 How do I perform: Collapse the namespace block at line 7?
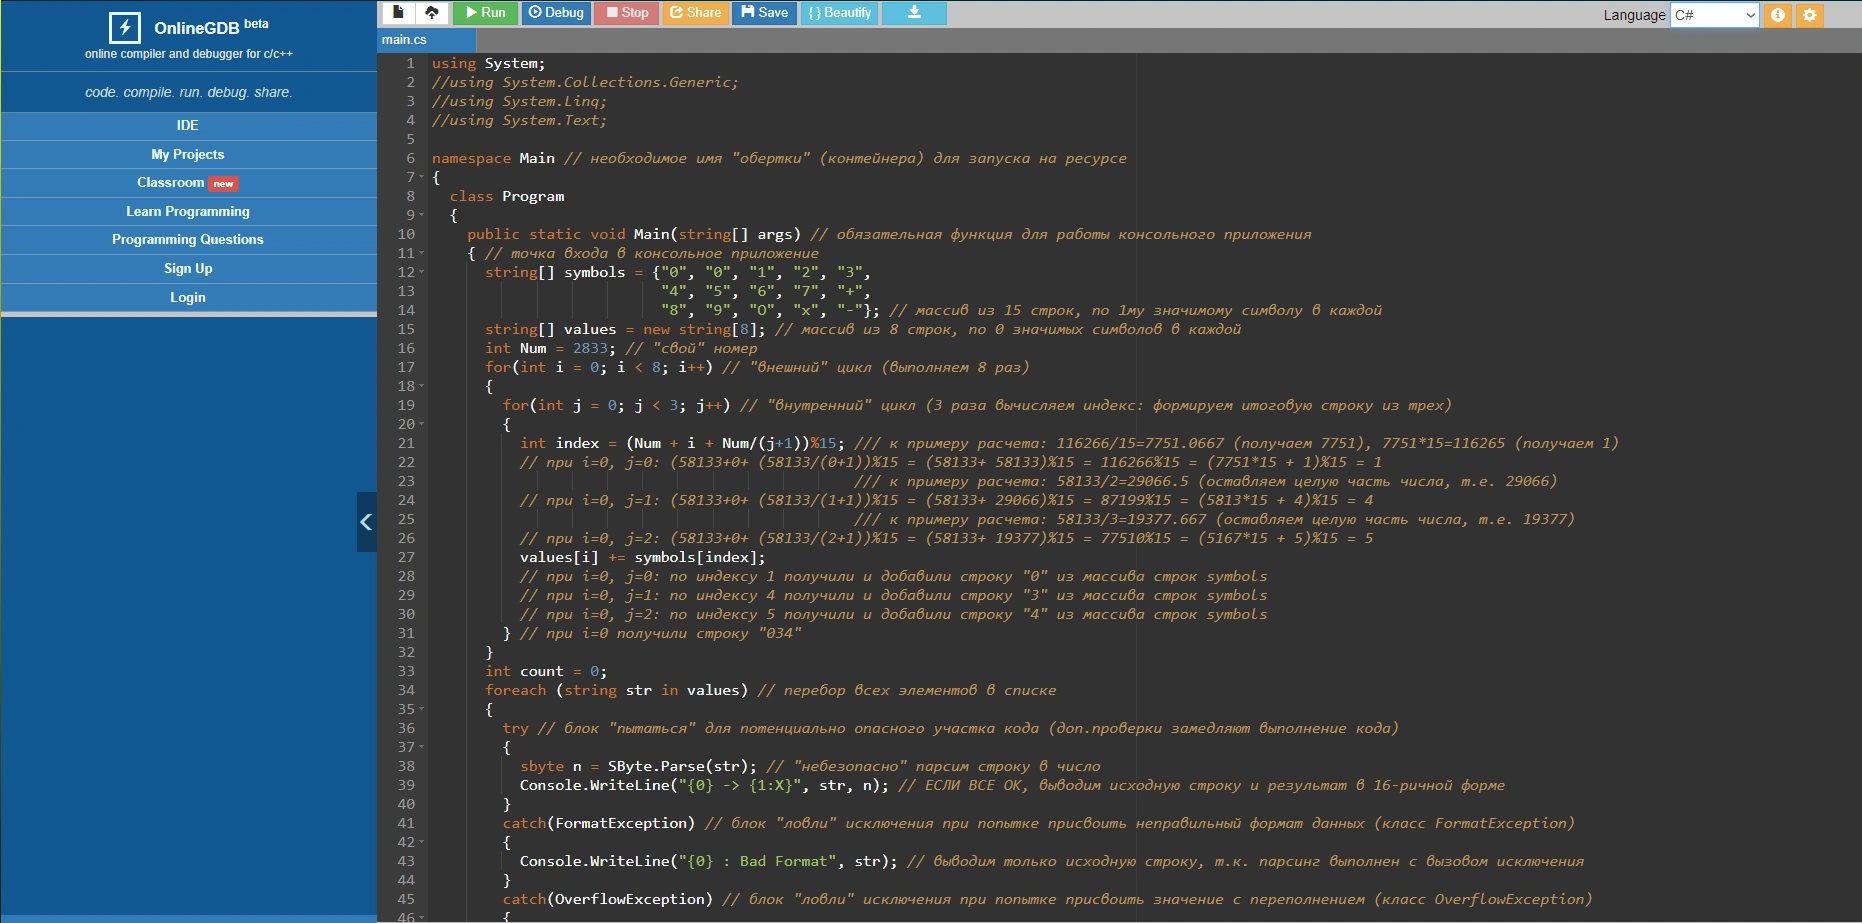click(x=422, y=177)
